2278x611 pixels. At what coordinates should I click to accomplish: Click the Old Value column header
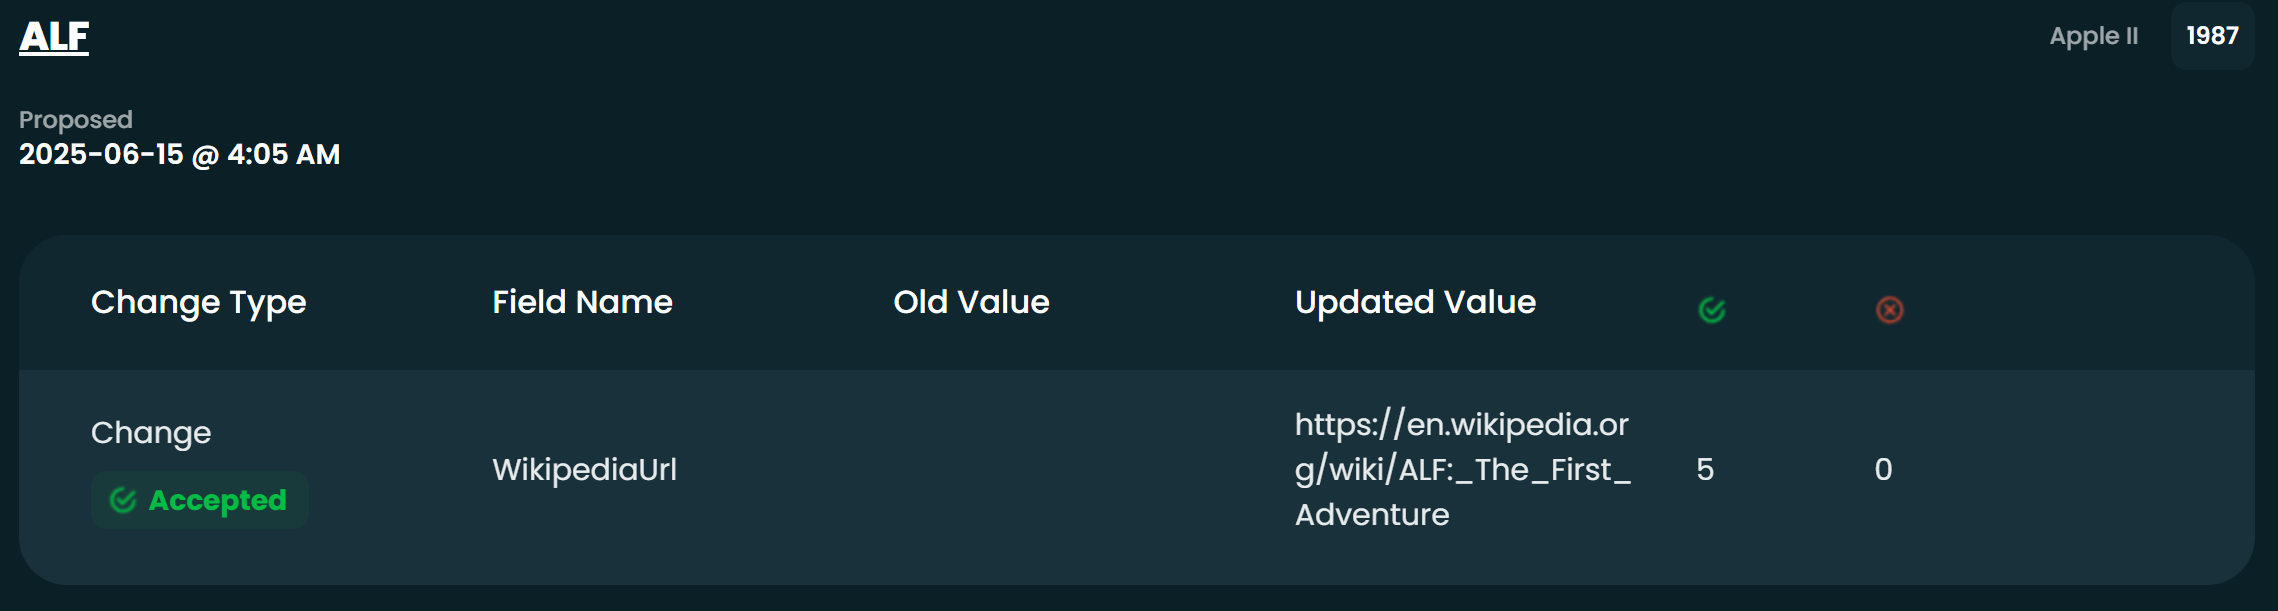click(971, 302)
